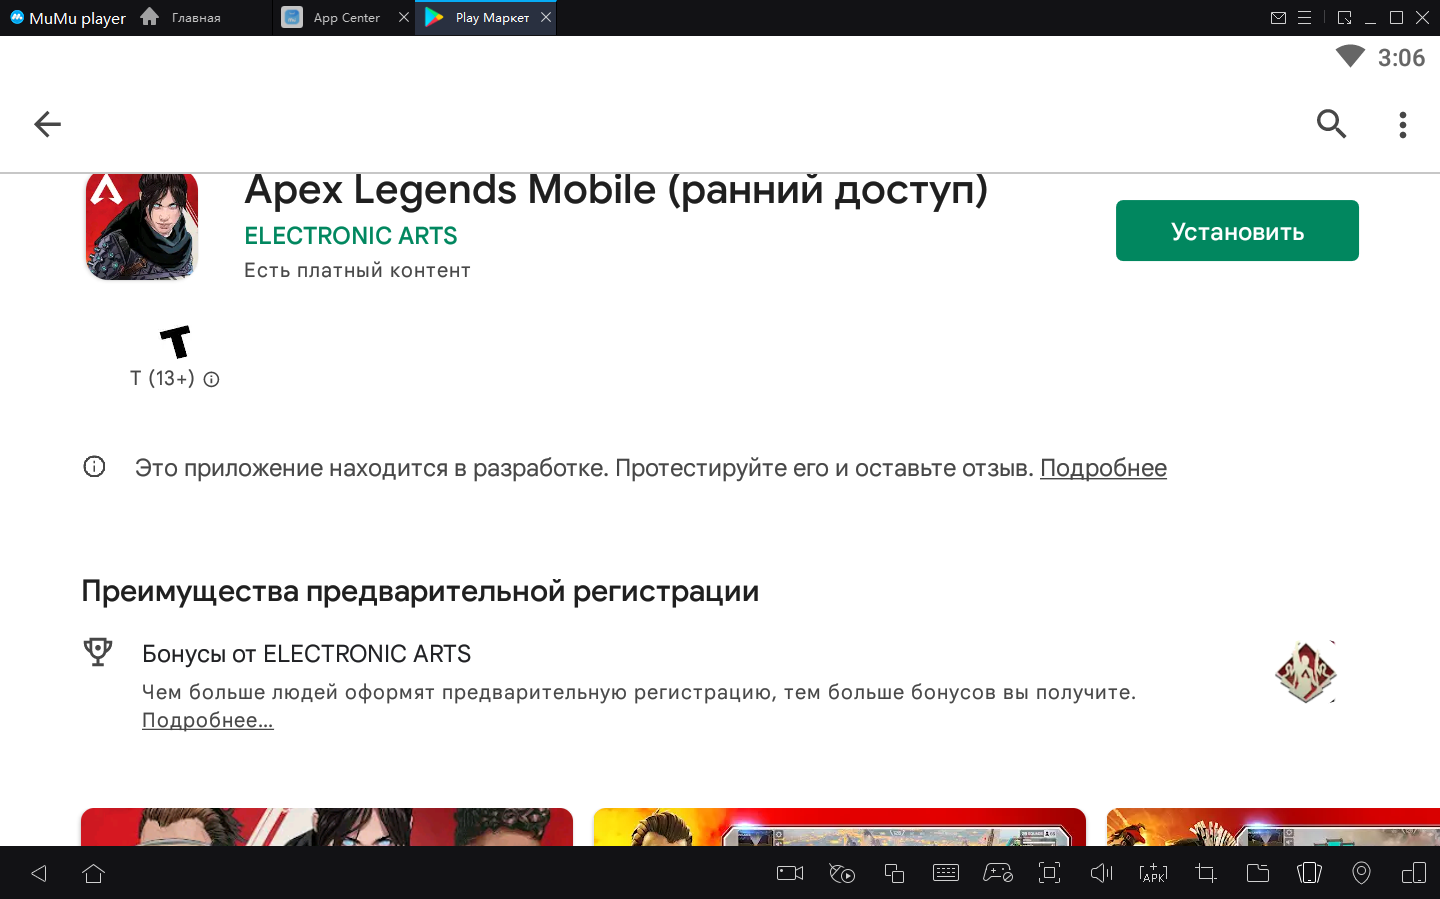This screenshot has height=899, width=1440.
Task: Open the Подробнее link about app development
Action: (1103, 468)
